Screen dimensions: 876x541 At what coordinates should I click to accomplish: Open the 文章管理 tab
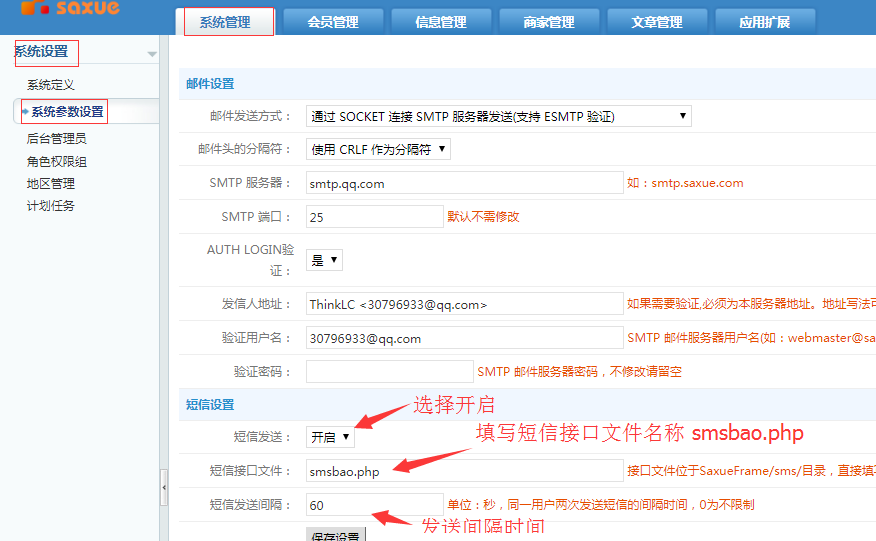click(657, 22)
